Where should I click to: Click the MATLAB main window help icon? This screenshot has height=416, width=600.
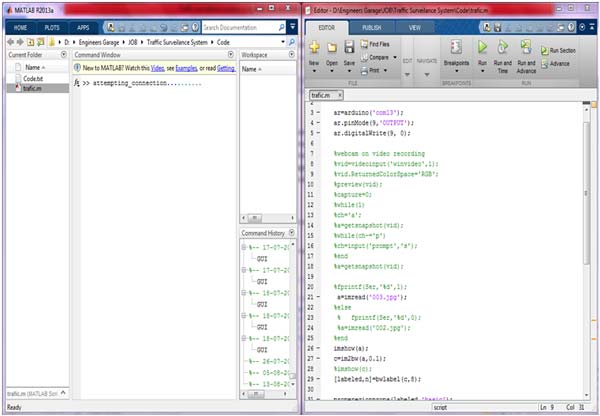pyautogui.click(x=195, y=27)
